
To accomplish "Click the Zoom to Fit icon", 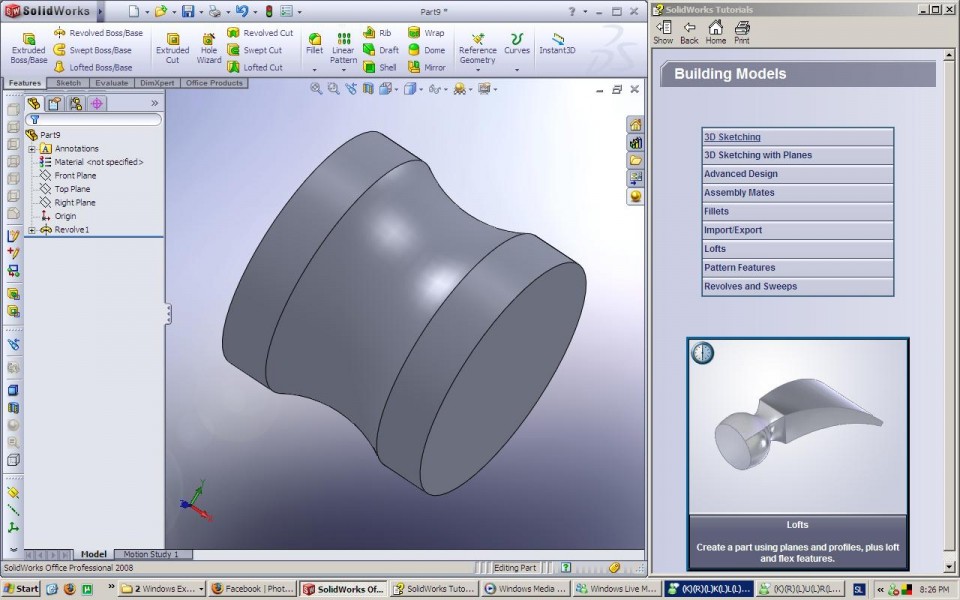I will click(316, 89).
